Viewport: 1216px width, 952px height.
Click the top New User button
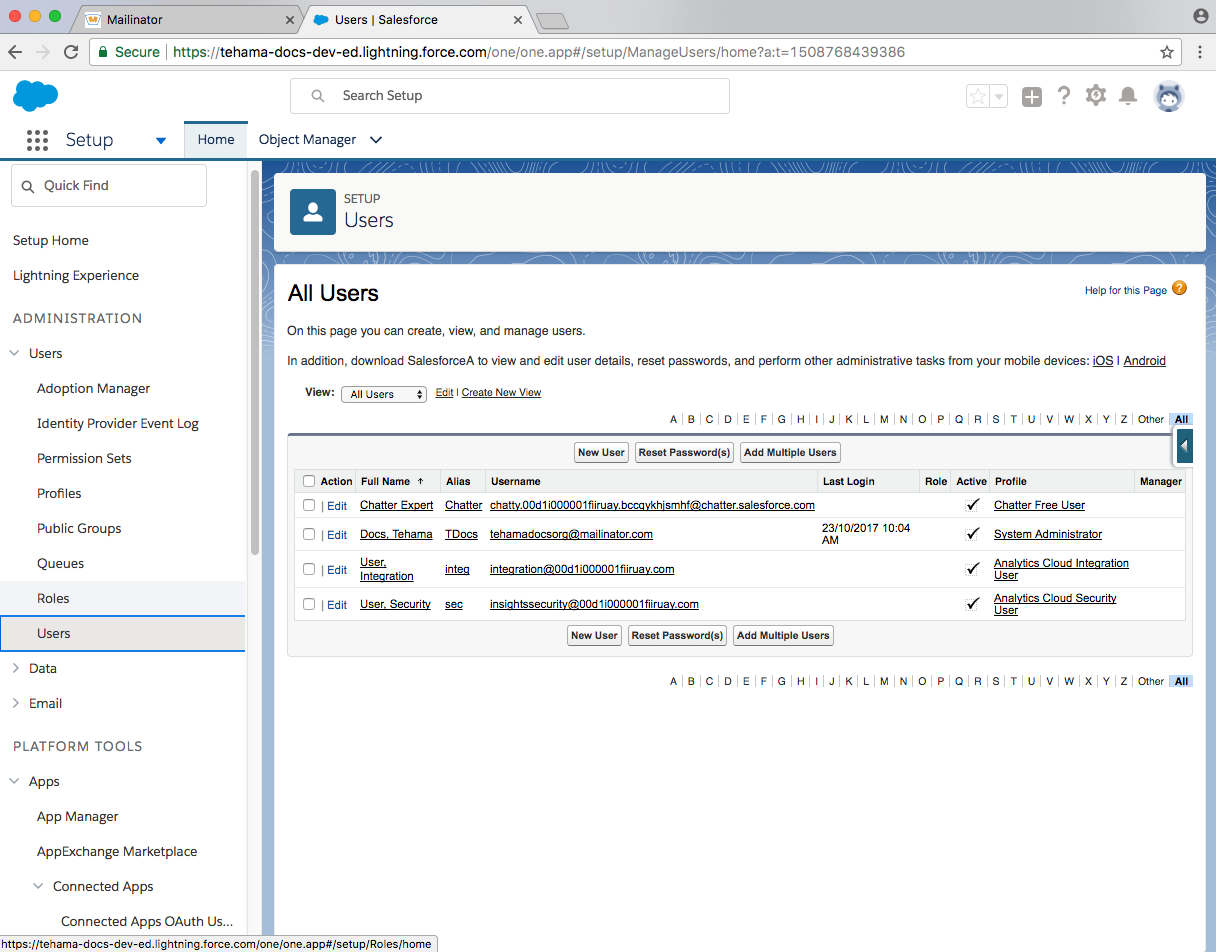coord(601,453)
